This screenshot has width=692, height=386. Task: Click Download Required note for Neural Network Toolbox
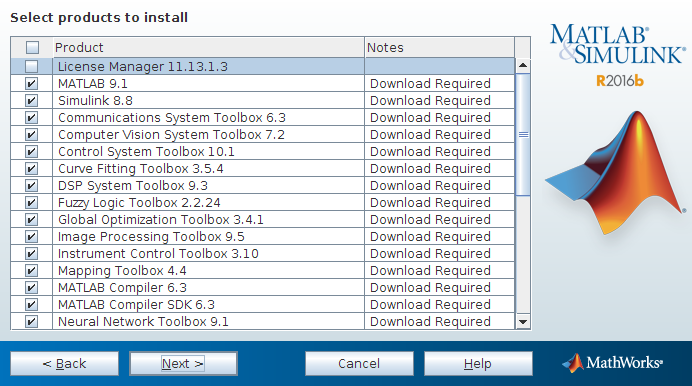tap(430, 322)
